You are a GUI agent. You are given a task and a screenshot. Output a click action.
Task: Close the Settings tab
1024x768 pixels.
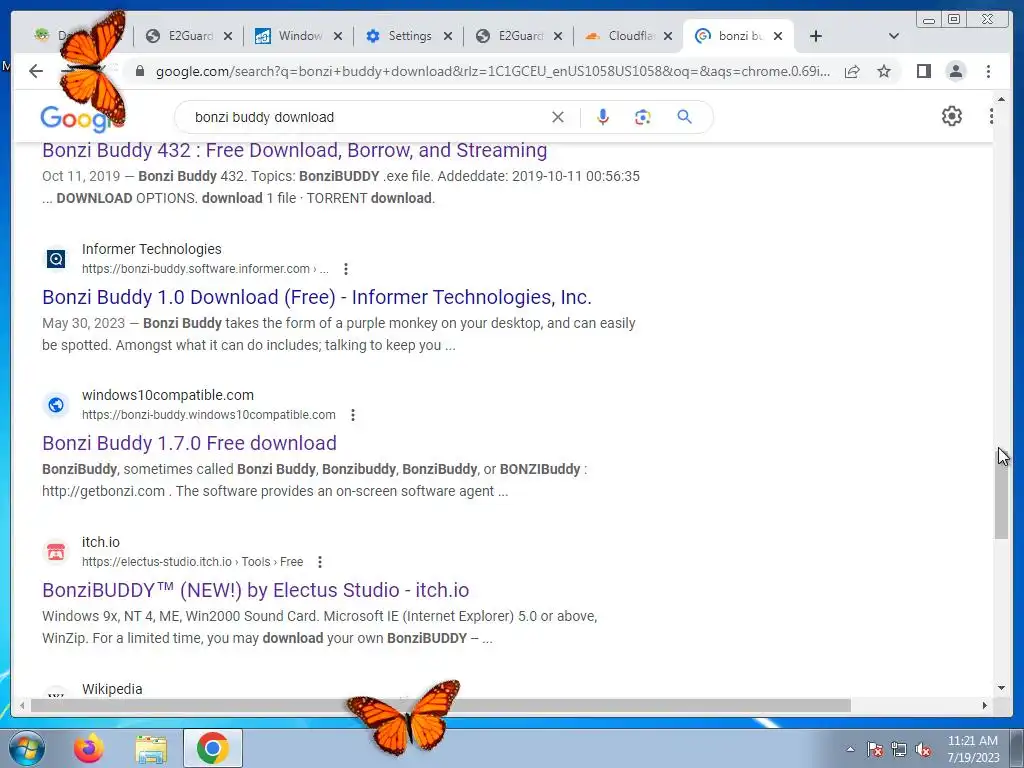pos(448,37)
